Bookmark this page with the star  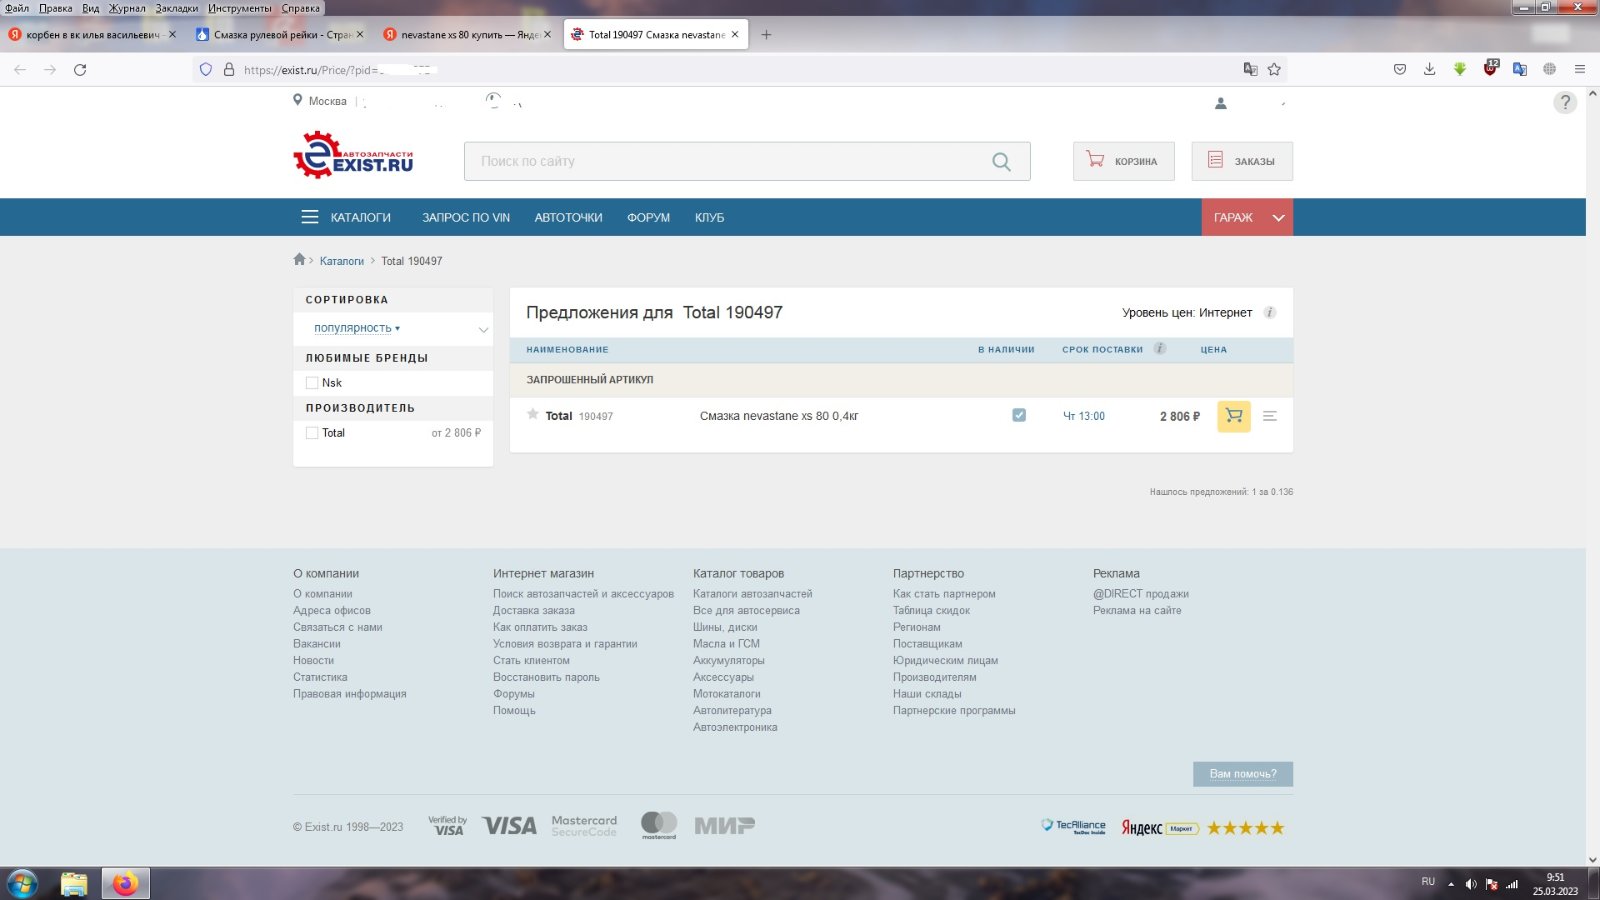point(1274,69)
